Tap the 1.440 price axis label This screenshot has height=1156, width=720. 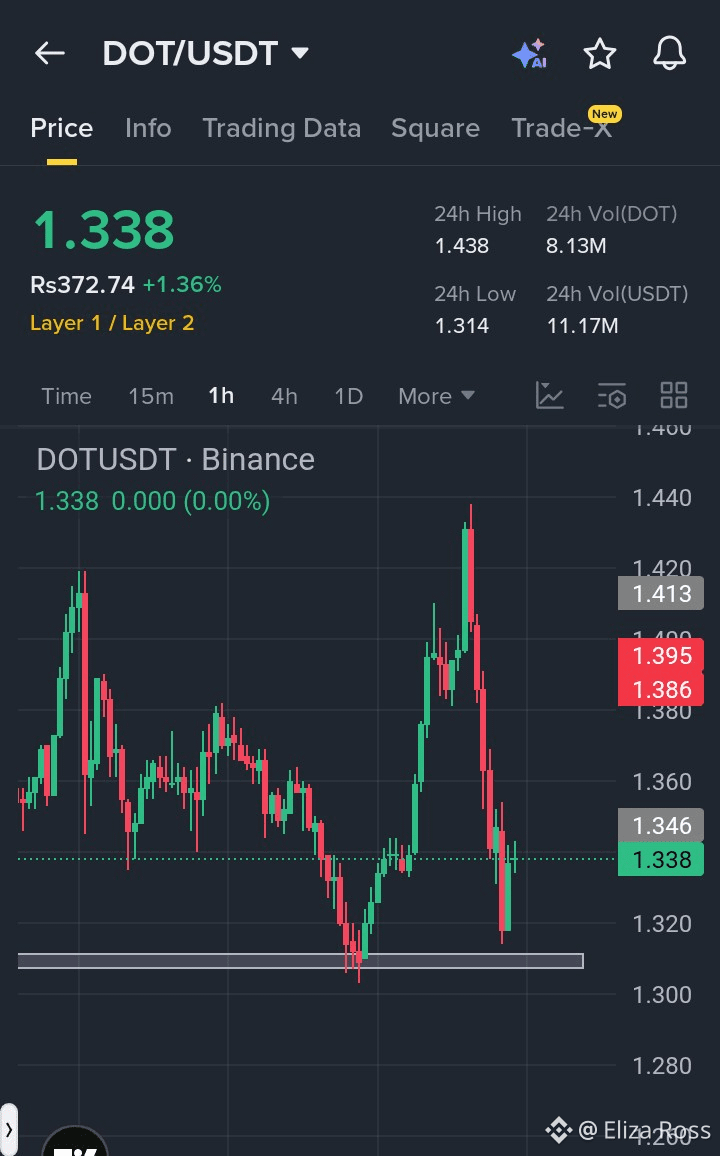point(662,498)
